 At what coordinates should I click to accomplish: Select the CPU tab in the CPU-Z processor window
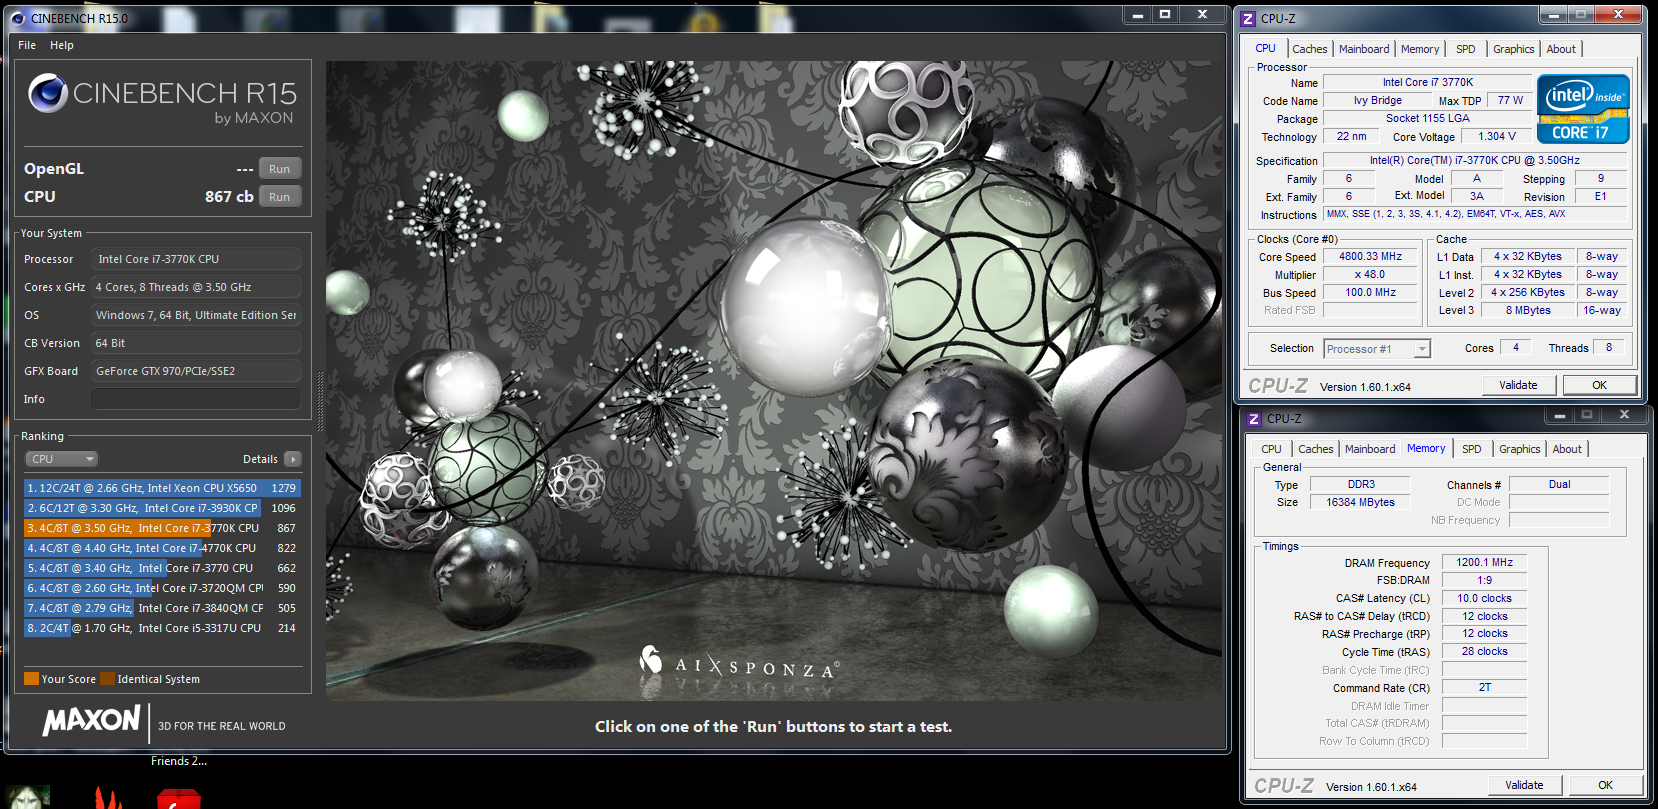1266,48
